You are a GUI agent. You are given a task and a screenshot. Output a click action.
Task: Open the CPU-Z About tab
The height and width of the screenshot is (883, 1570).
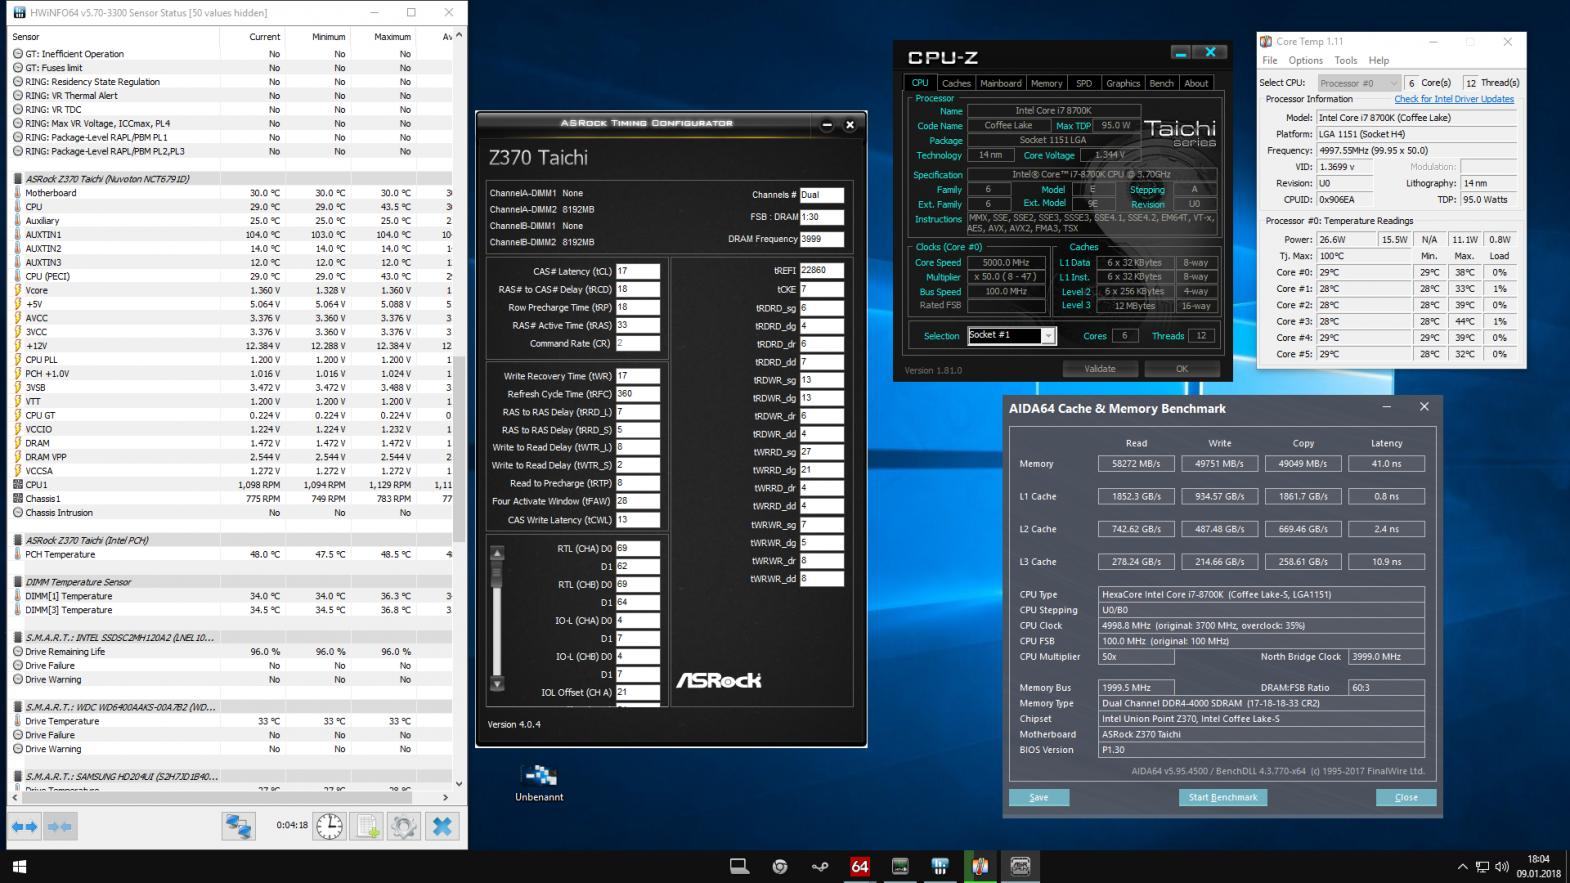pyautogui.click(x=1196, y=83)
